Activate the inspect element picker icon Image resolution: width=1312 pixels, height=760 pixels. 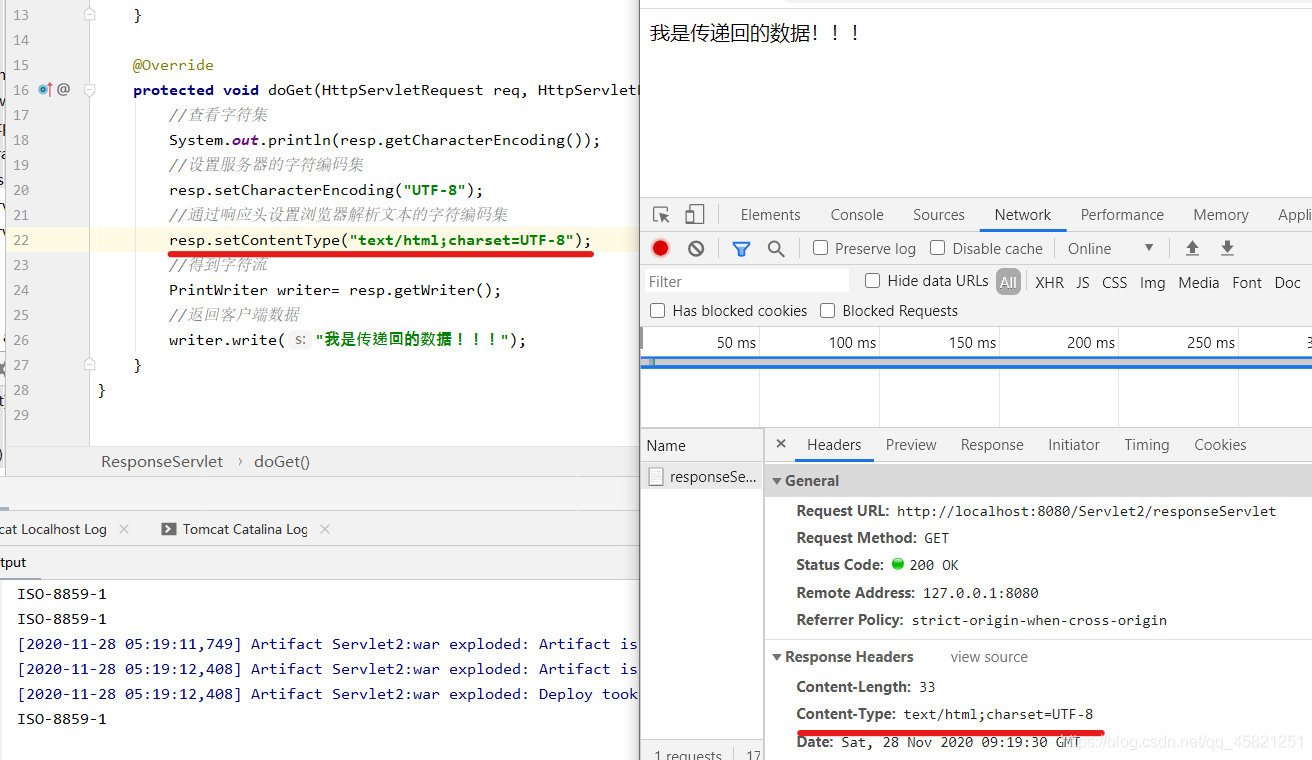[661, 215]
